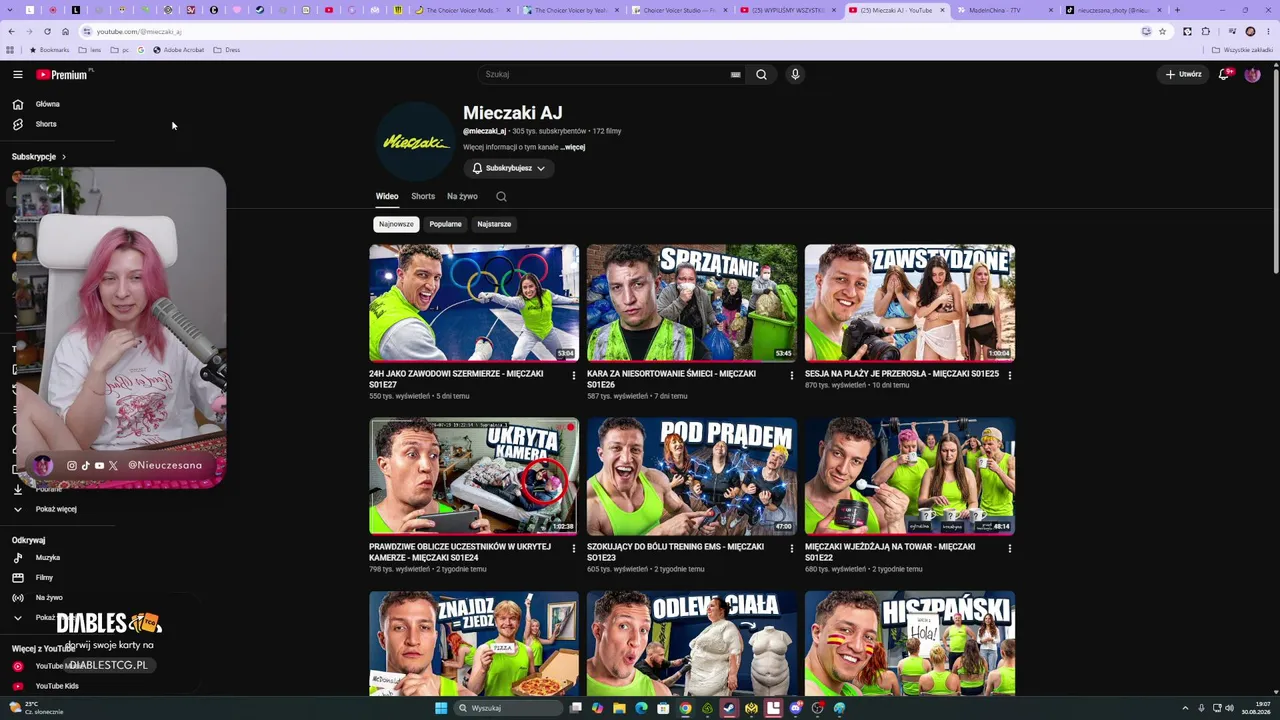Open the taskbar clock and date
The width and height of the screenshot is (1280, 720).
(1255, 708)
